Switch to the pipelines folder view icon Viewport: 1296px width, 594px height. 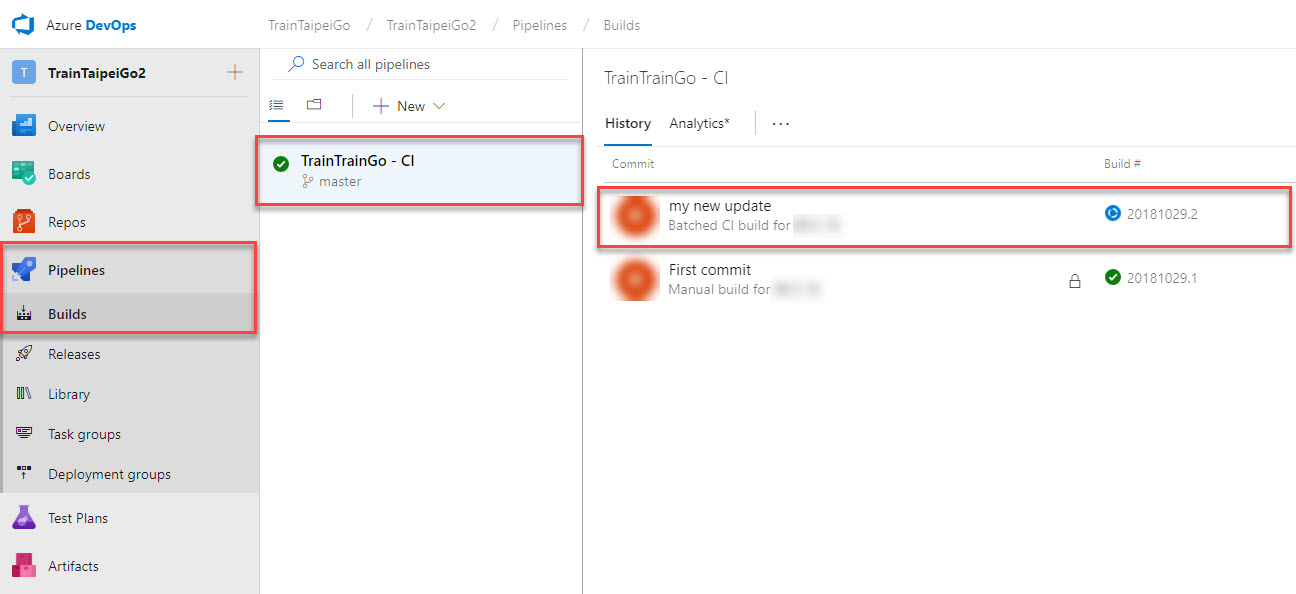point(314,105)
